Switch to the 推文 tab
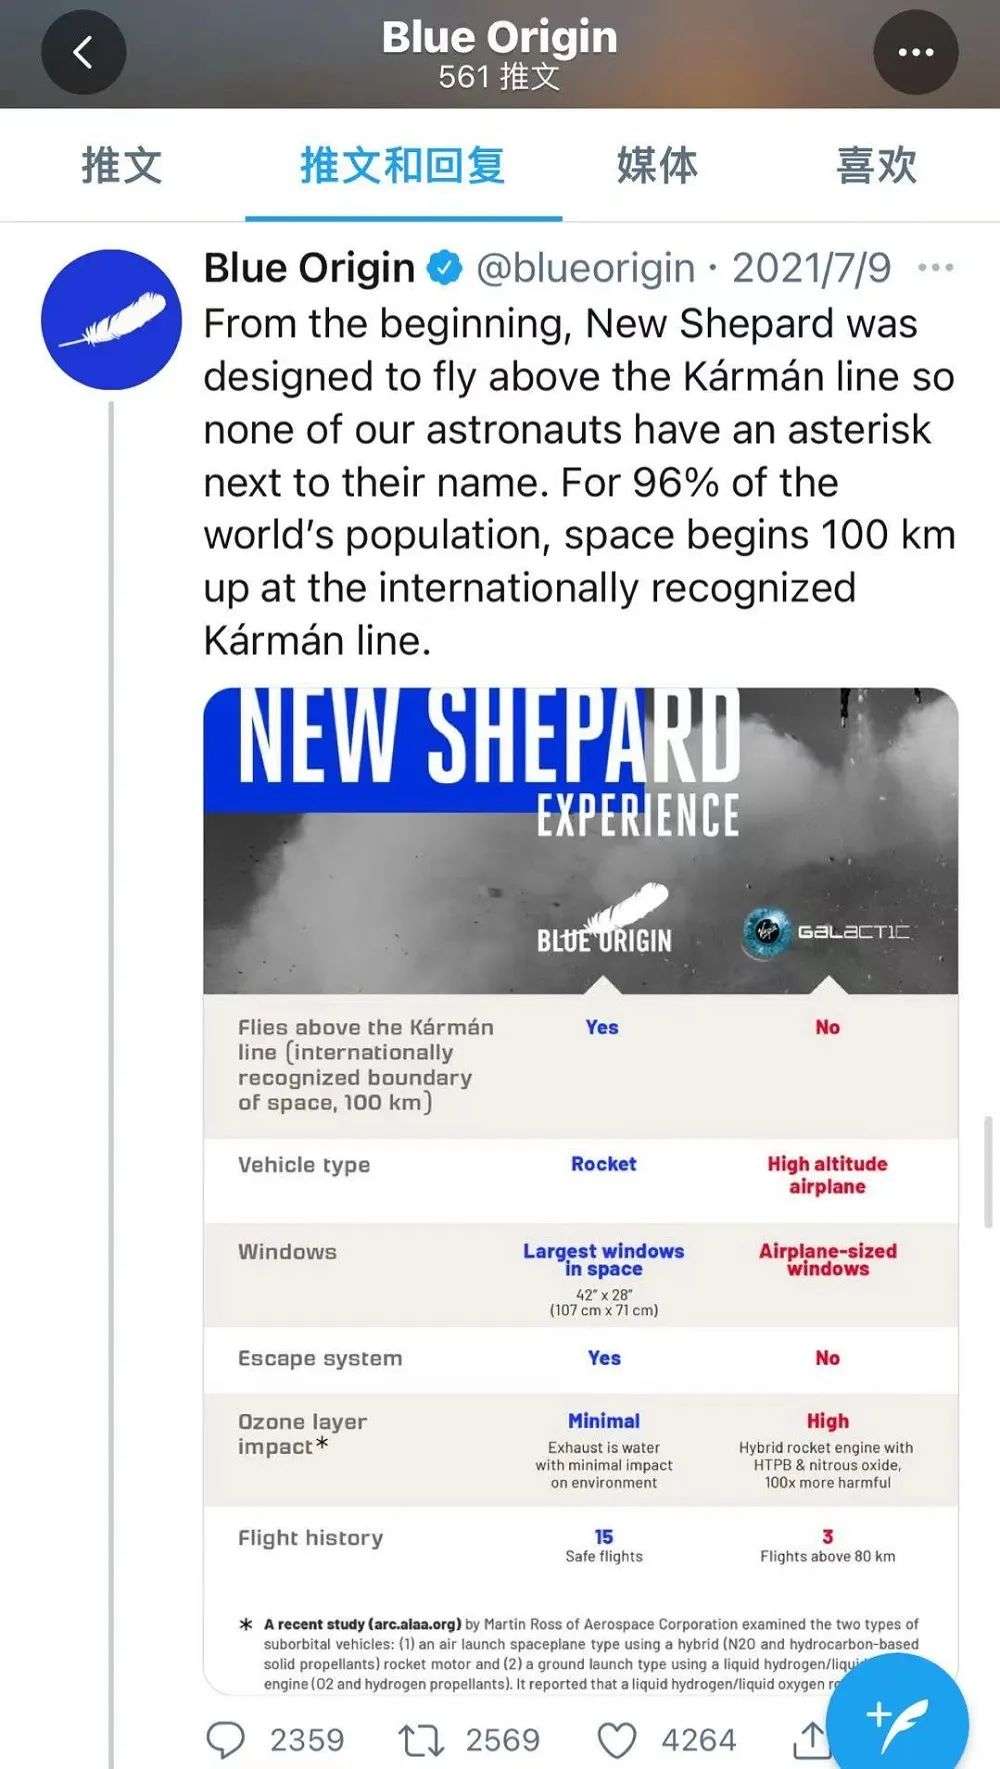Viewport: 1000px width, 1769px height. click(x=122, y=165)
